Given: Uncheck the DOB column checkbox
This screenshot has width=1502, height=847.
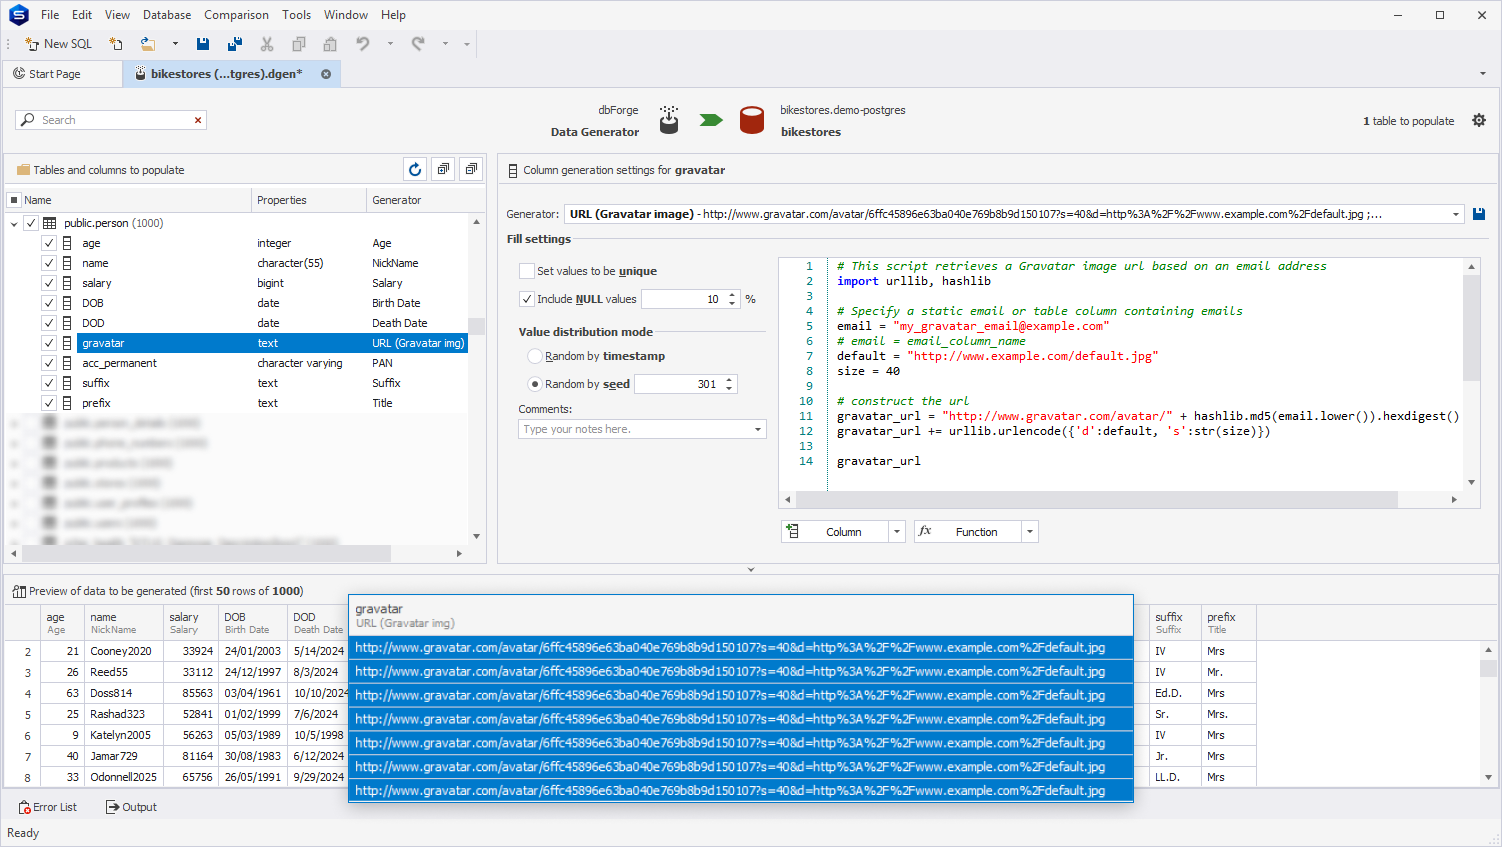Looking at the screenshot, I should pyautogui.click(x=49, y=303).
